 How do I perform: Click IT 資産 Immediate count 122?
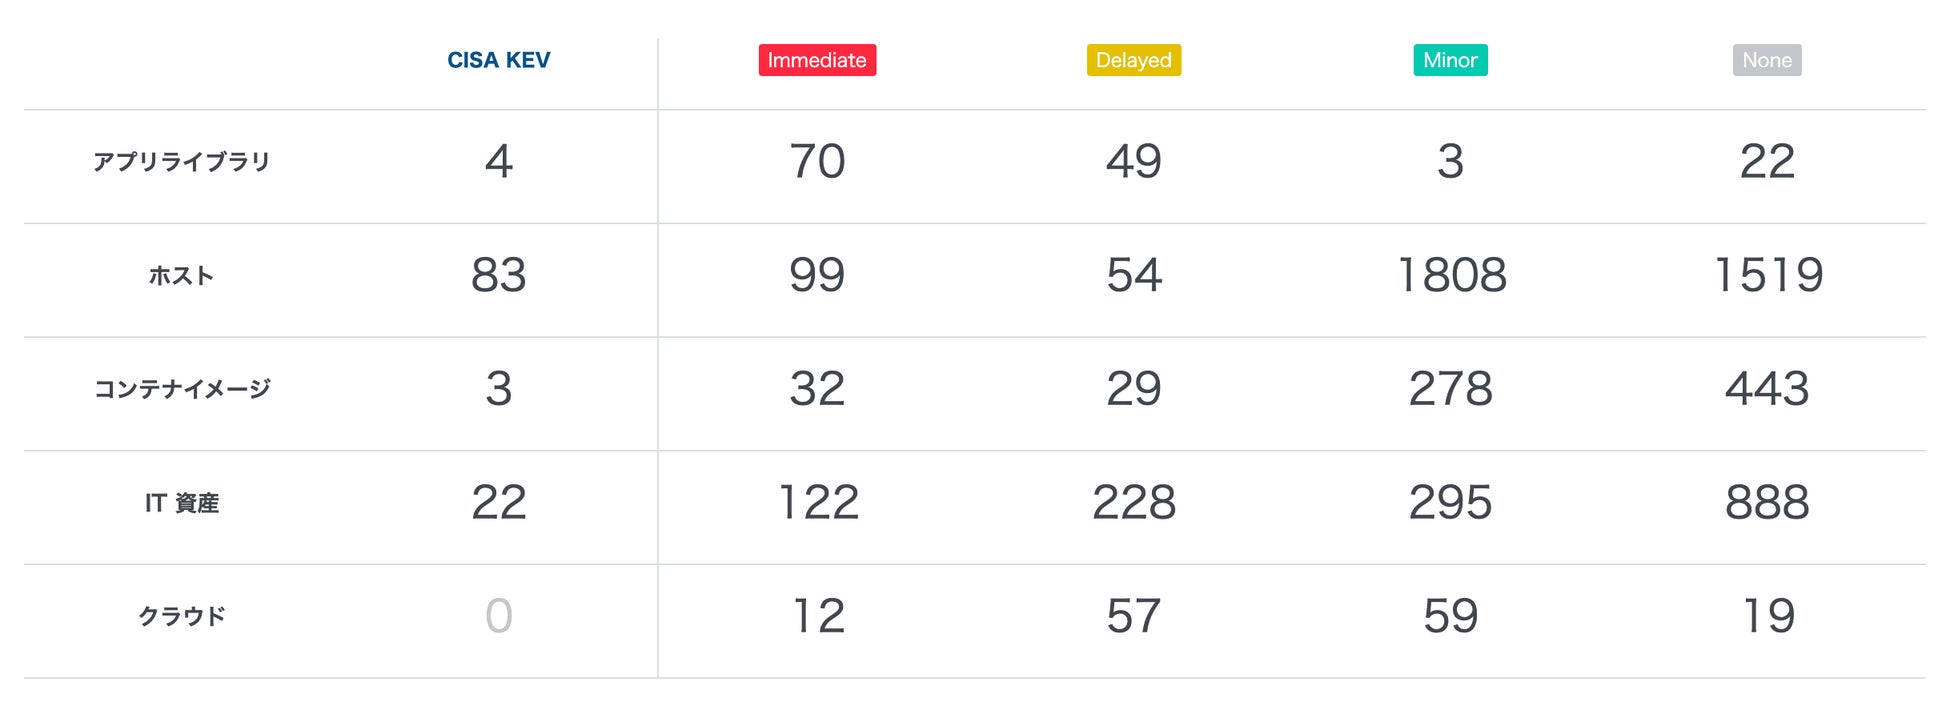pyautogui.click(x=818, y=502)
